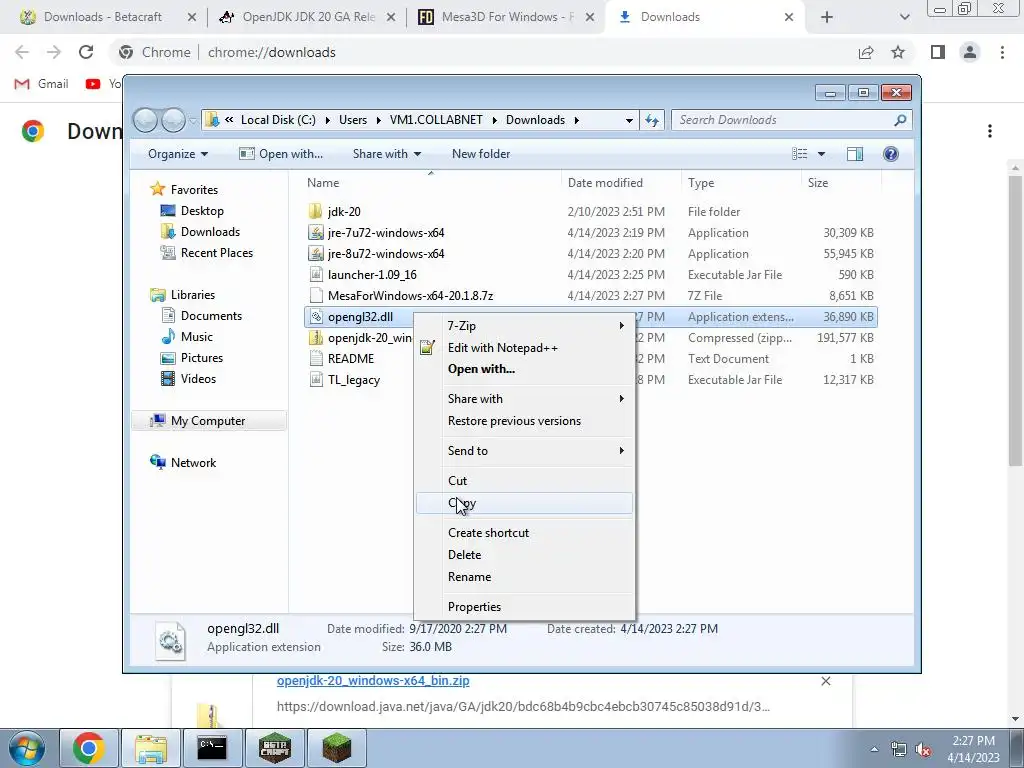1024x768 pixels.
Task: Click the refresh icon beside address bar
Action: (652, 120)
